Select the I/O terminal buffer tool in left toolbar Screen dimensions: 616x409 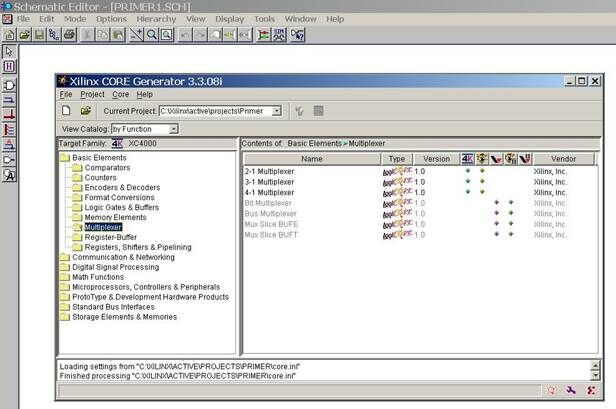(9, 160)
